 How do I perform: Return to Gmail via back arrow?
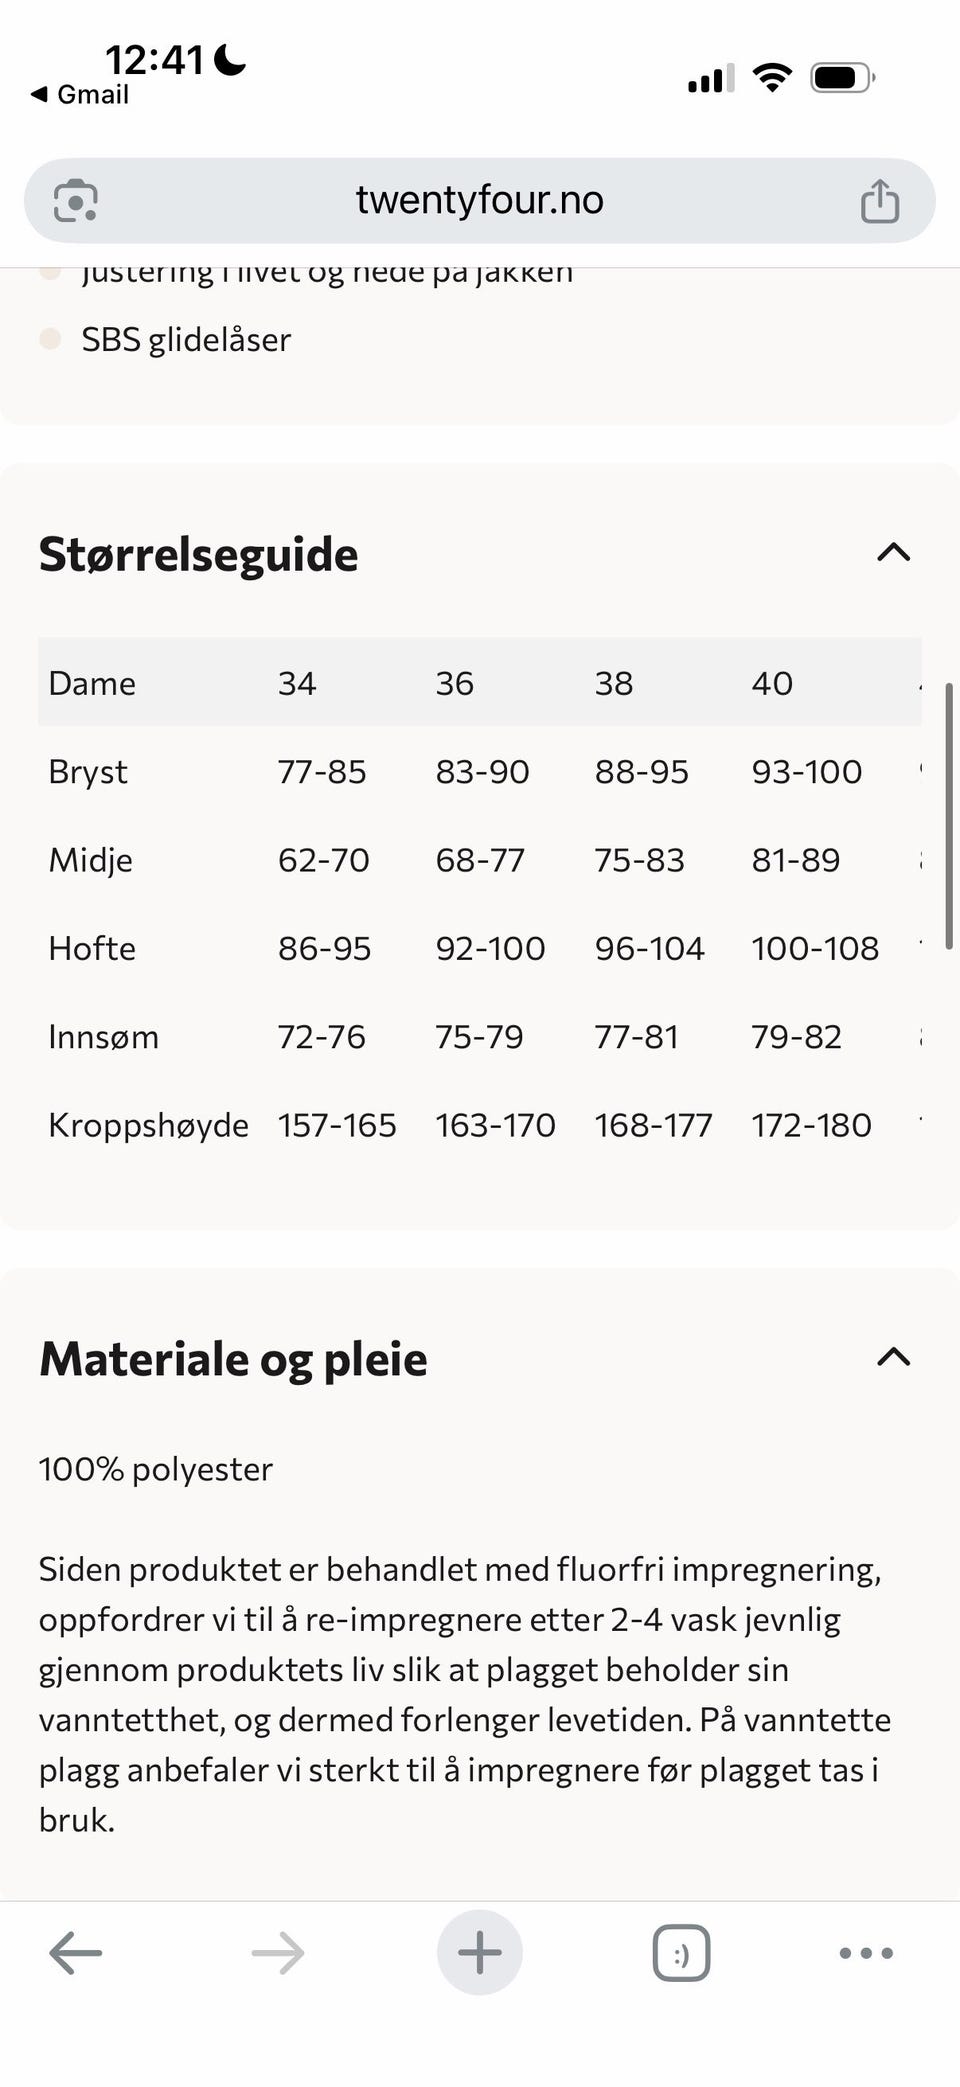80,95
